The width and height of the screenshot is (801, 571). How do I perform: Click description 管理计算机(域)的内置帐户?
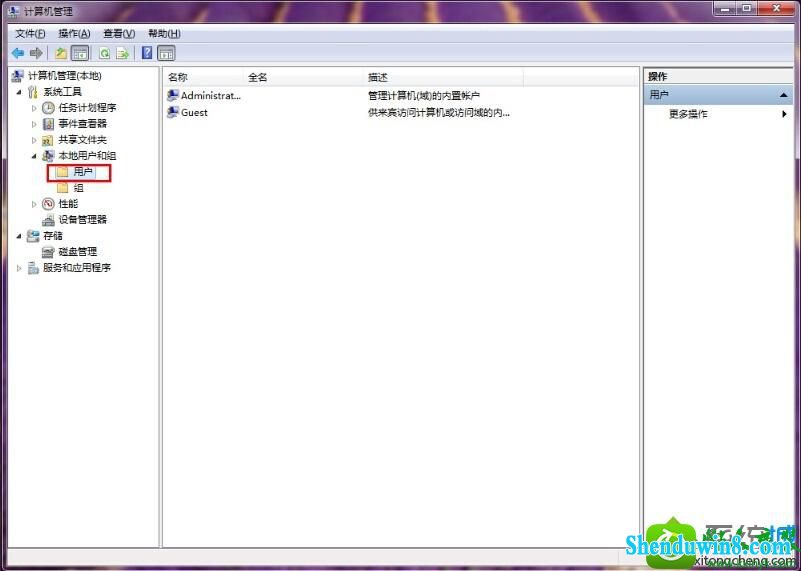pos(423,96)
